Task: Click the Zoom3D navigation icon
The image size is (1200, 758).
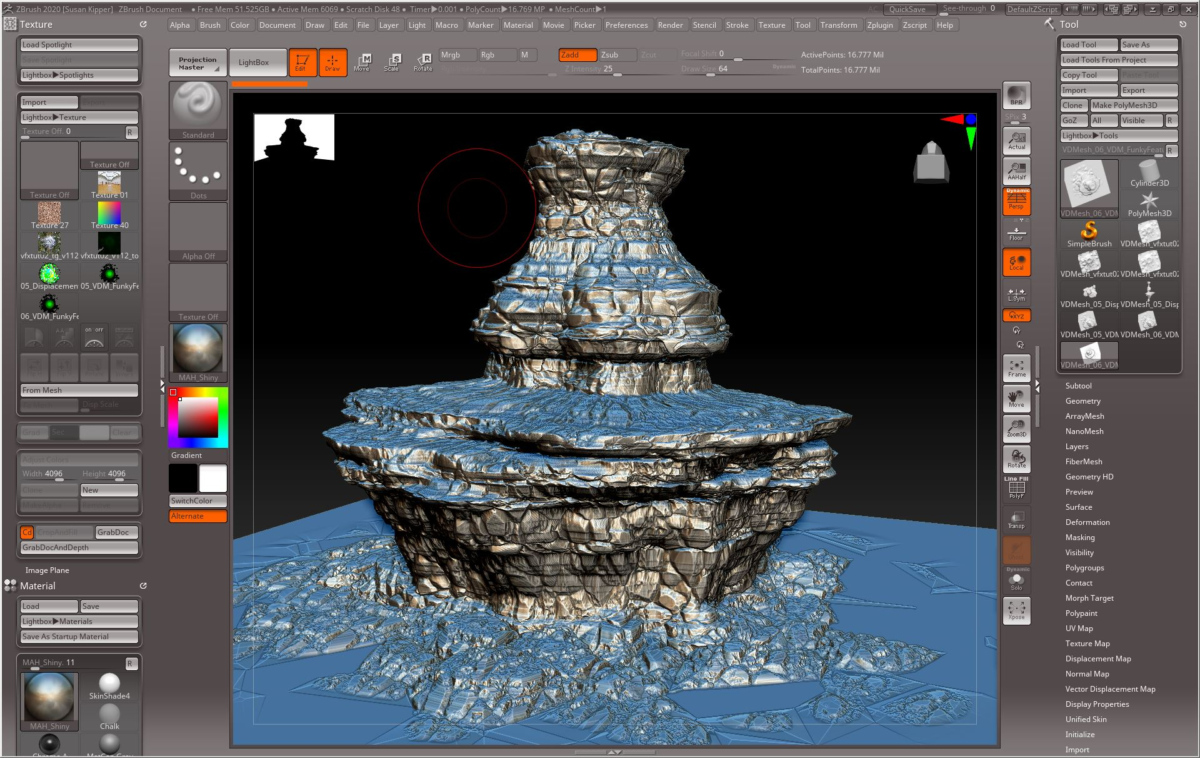Action: [1016, 429]
